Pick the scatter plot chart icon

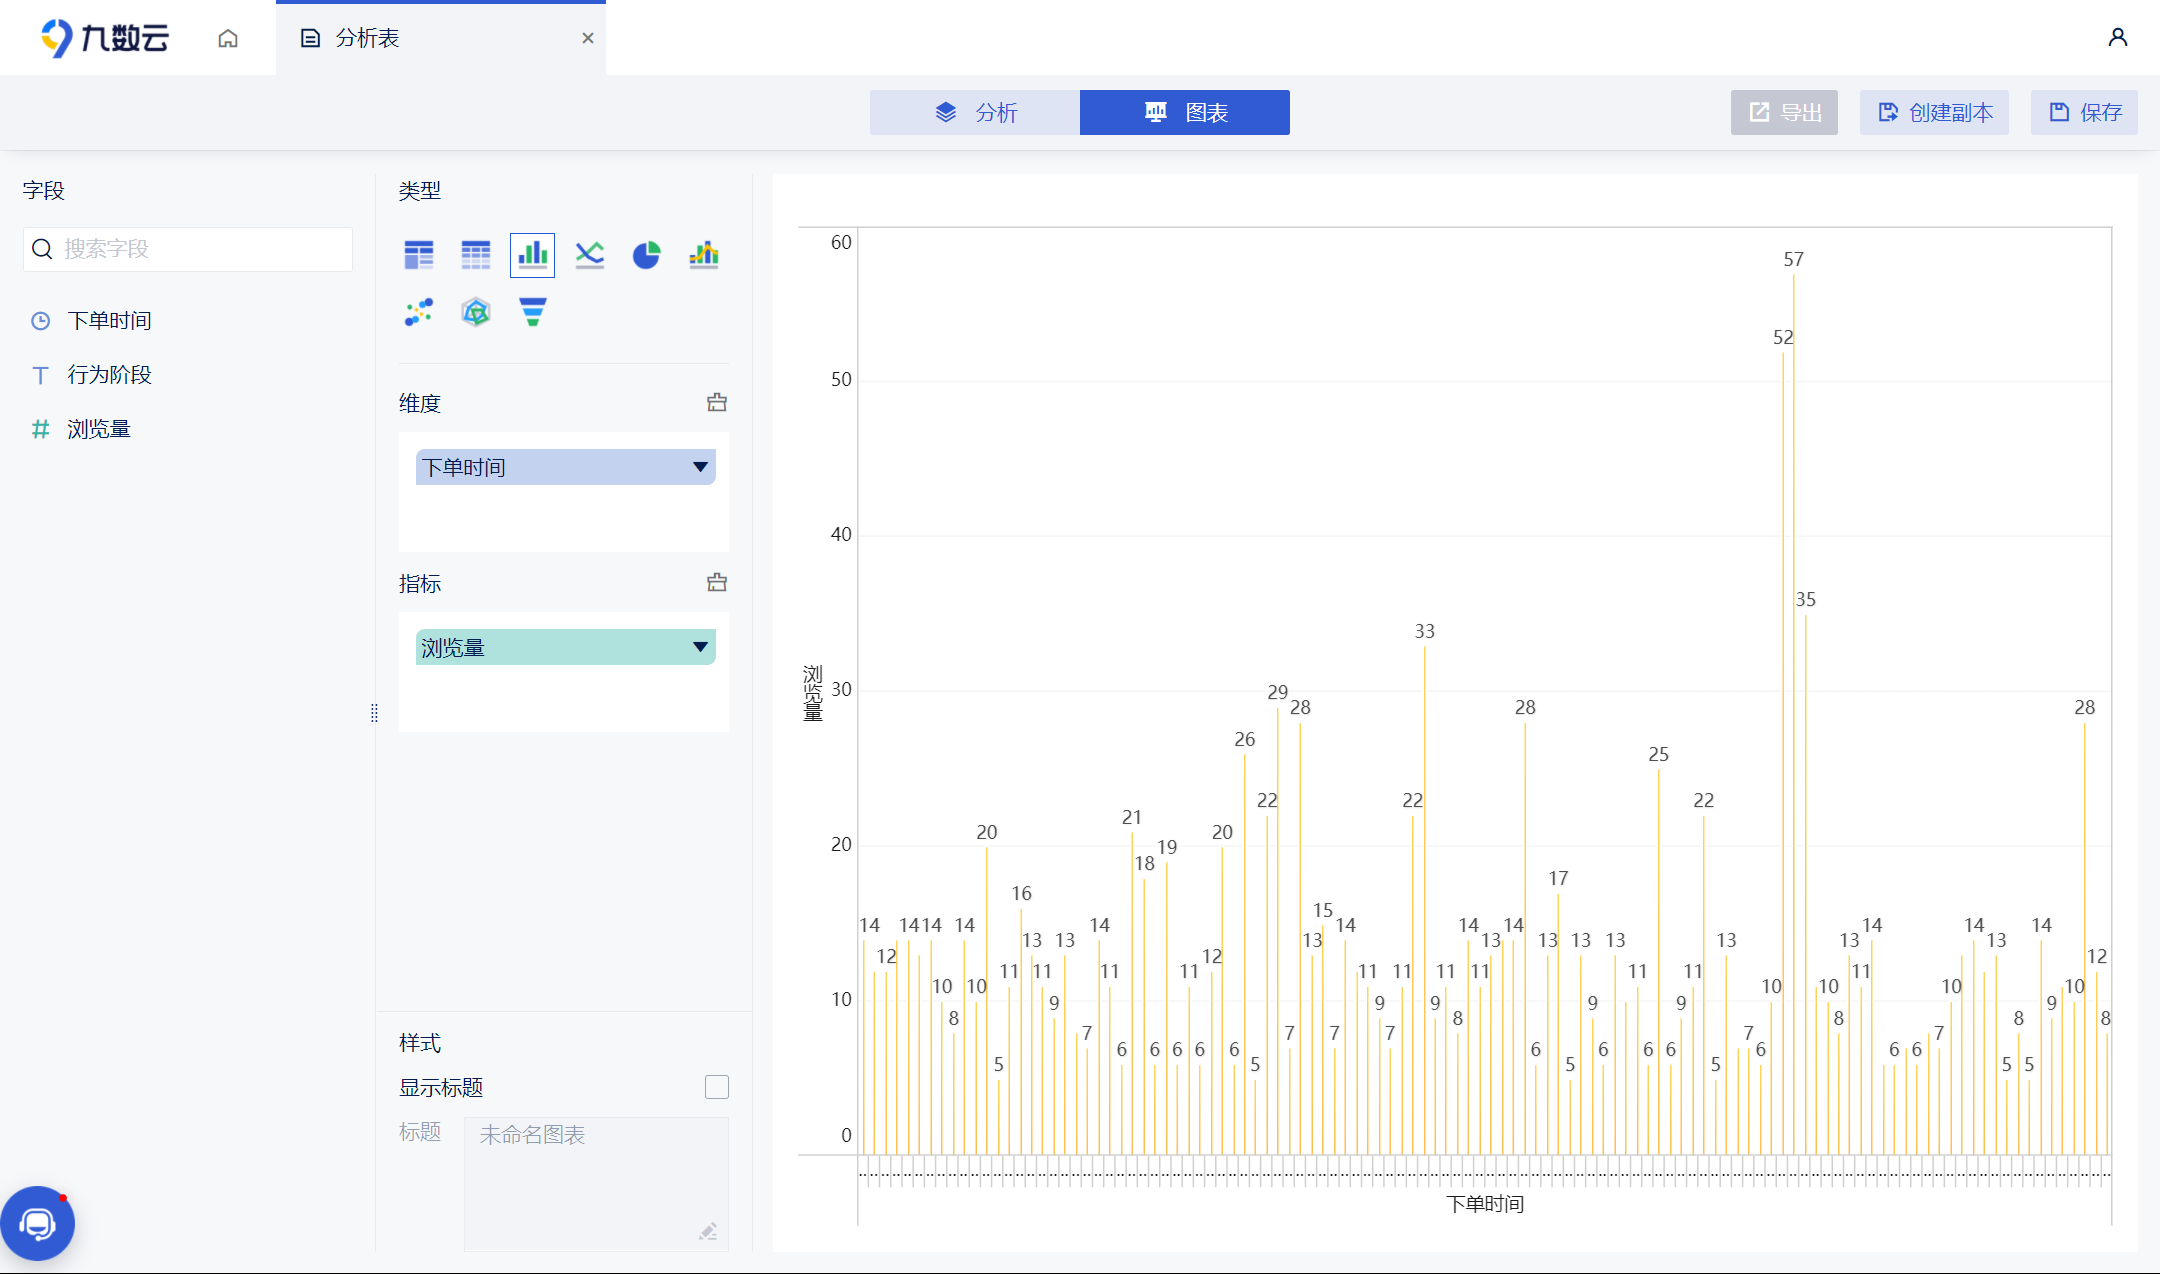pyautogui.click(x=419, y=312)
